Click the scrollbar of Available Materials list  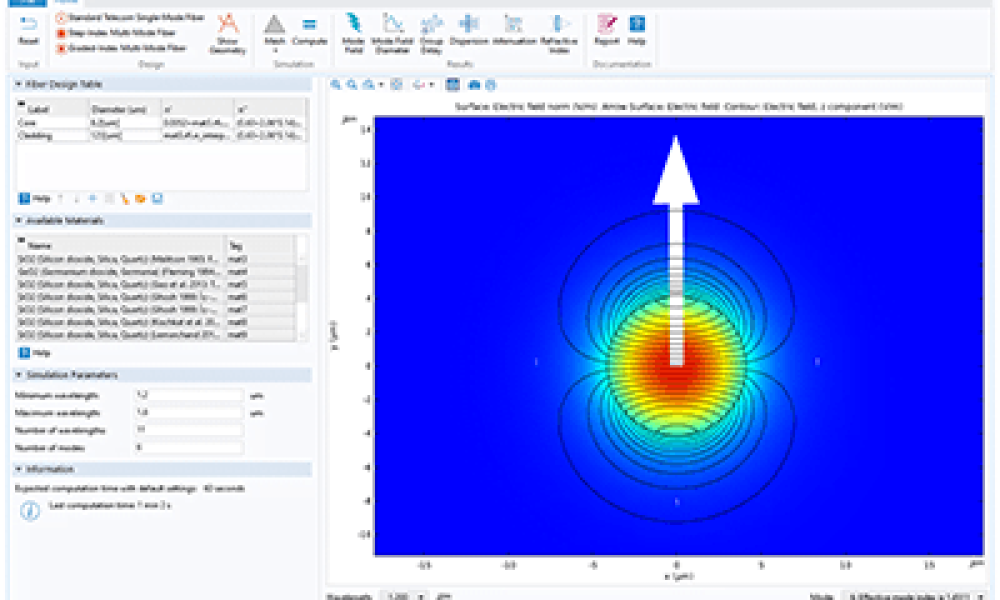[x=302, y=284]
